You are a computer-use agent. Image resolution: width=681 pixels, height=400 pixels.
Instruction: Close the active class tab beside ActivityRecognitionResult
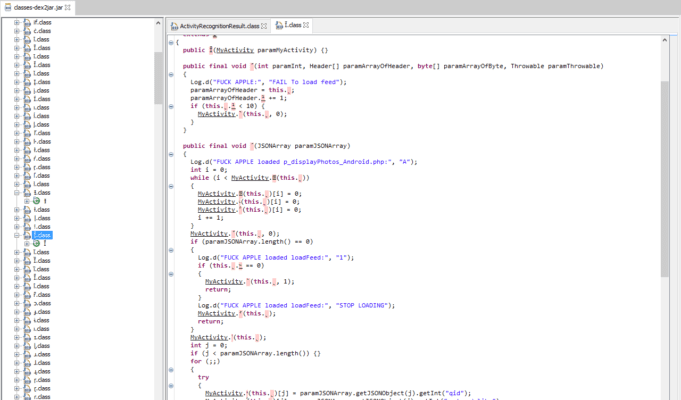coord(306,25)
